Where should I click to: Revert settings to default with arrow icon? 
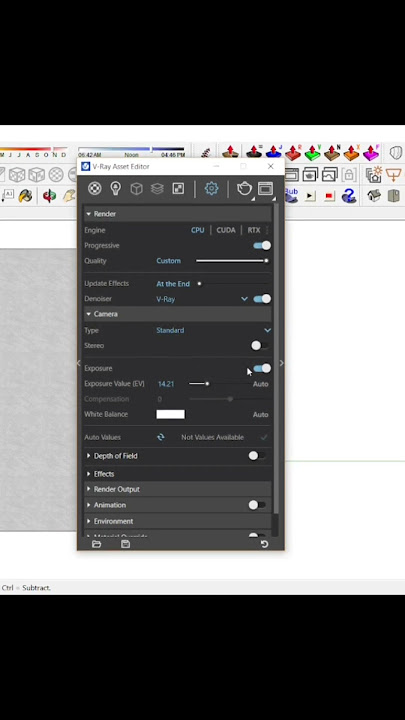coord(264,544)
